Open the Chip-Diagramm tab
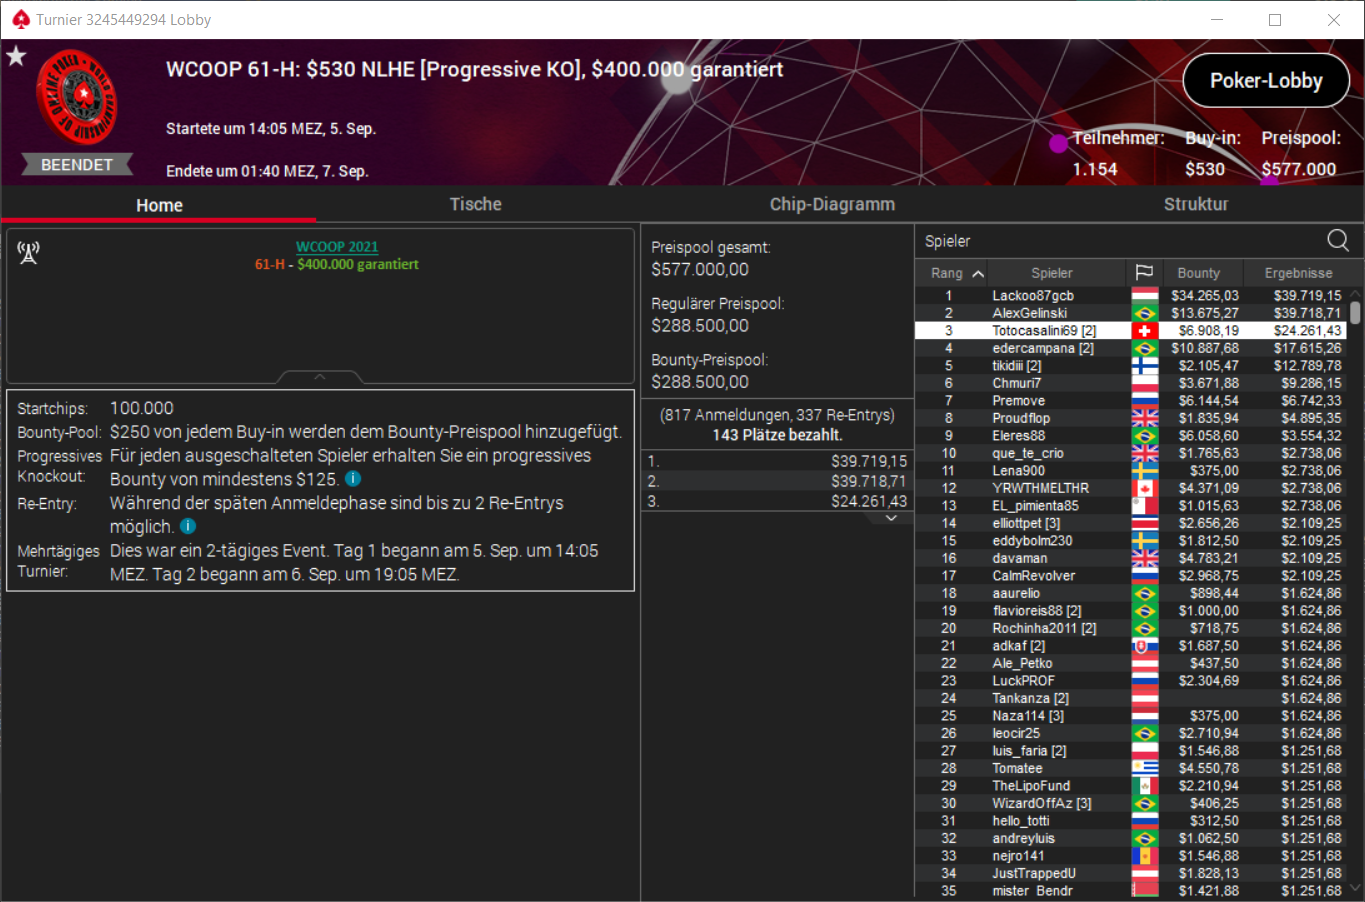This screenshot has width=1365, height=902. [x=832, y=204]
